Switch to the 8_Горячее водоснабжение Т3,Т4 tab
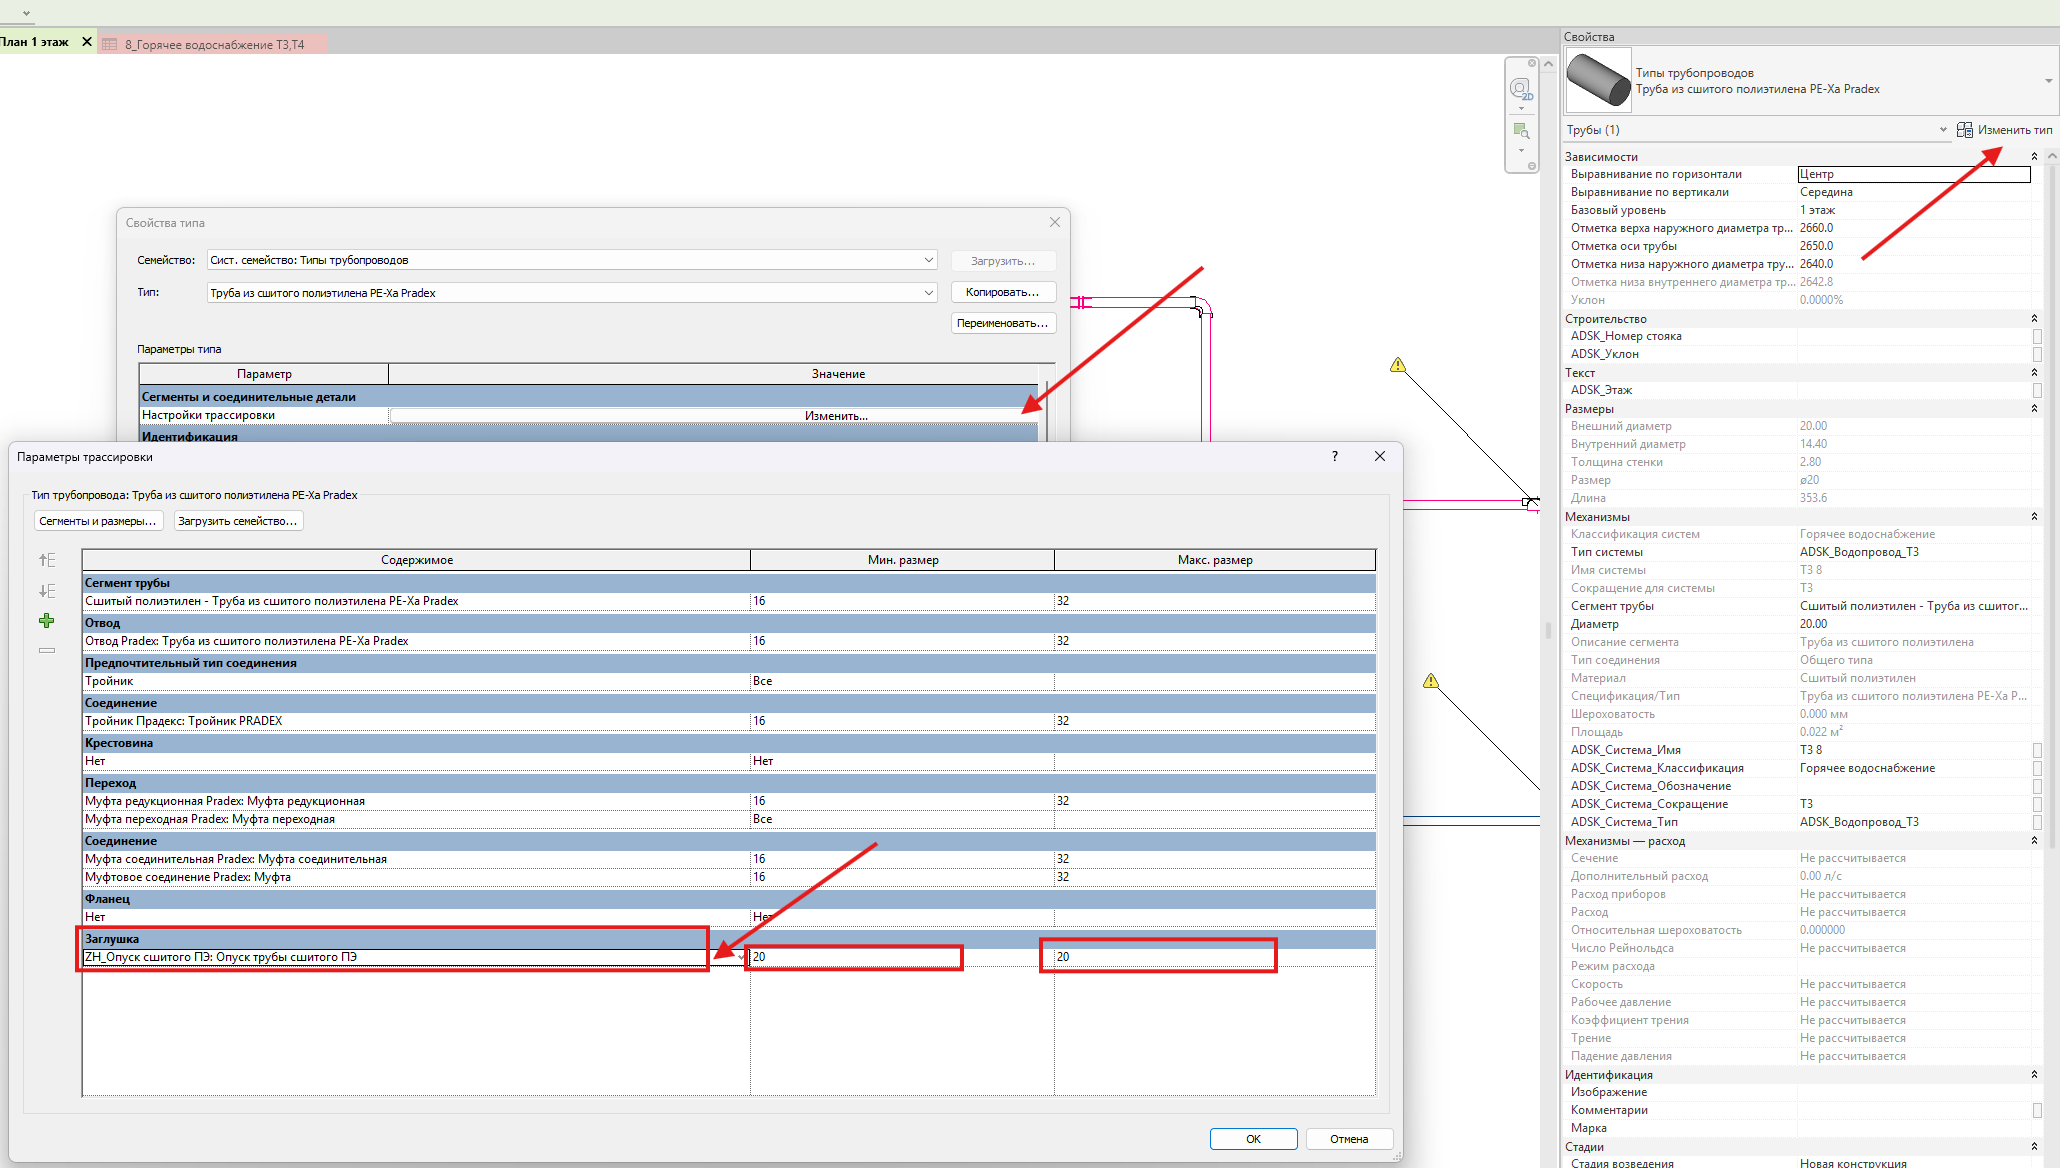This screenshot has width=2060, height=1168. click(x=214, y=45)
